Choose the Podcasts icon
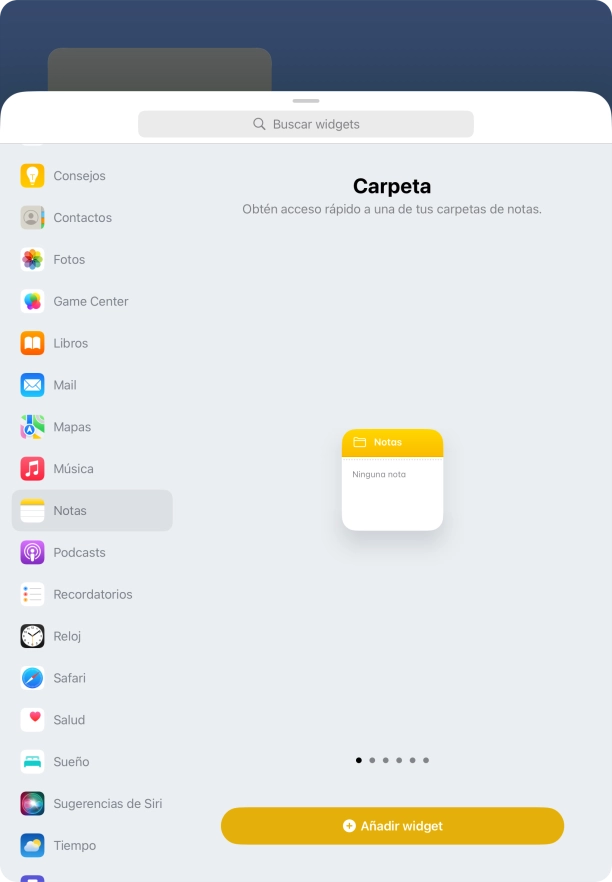 pyautogui.click(x=32, y=552)
